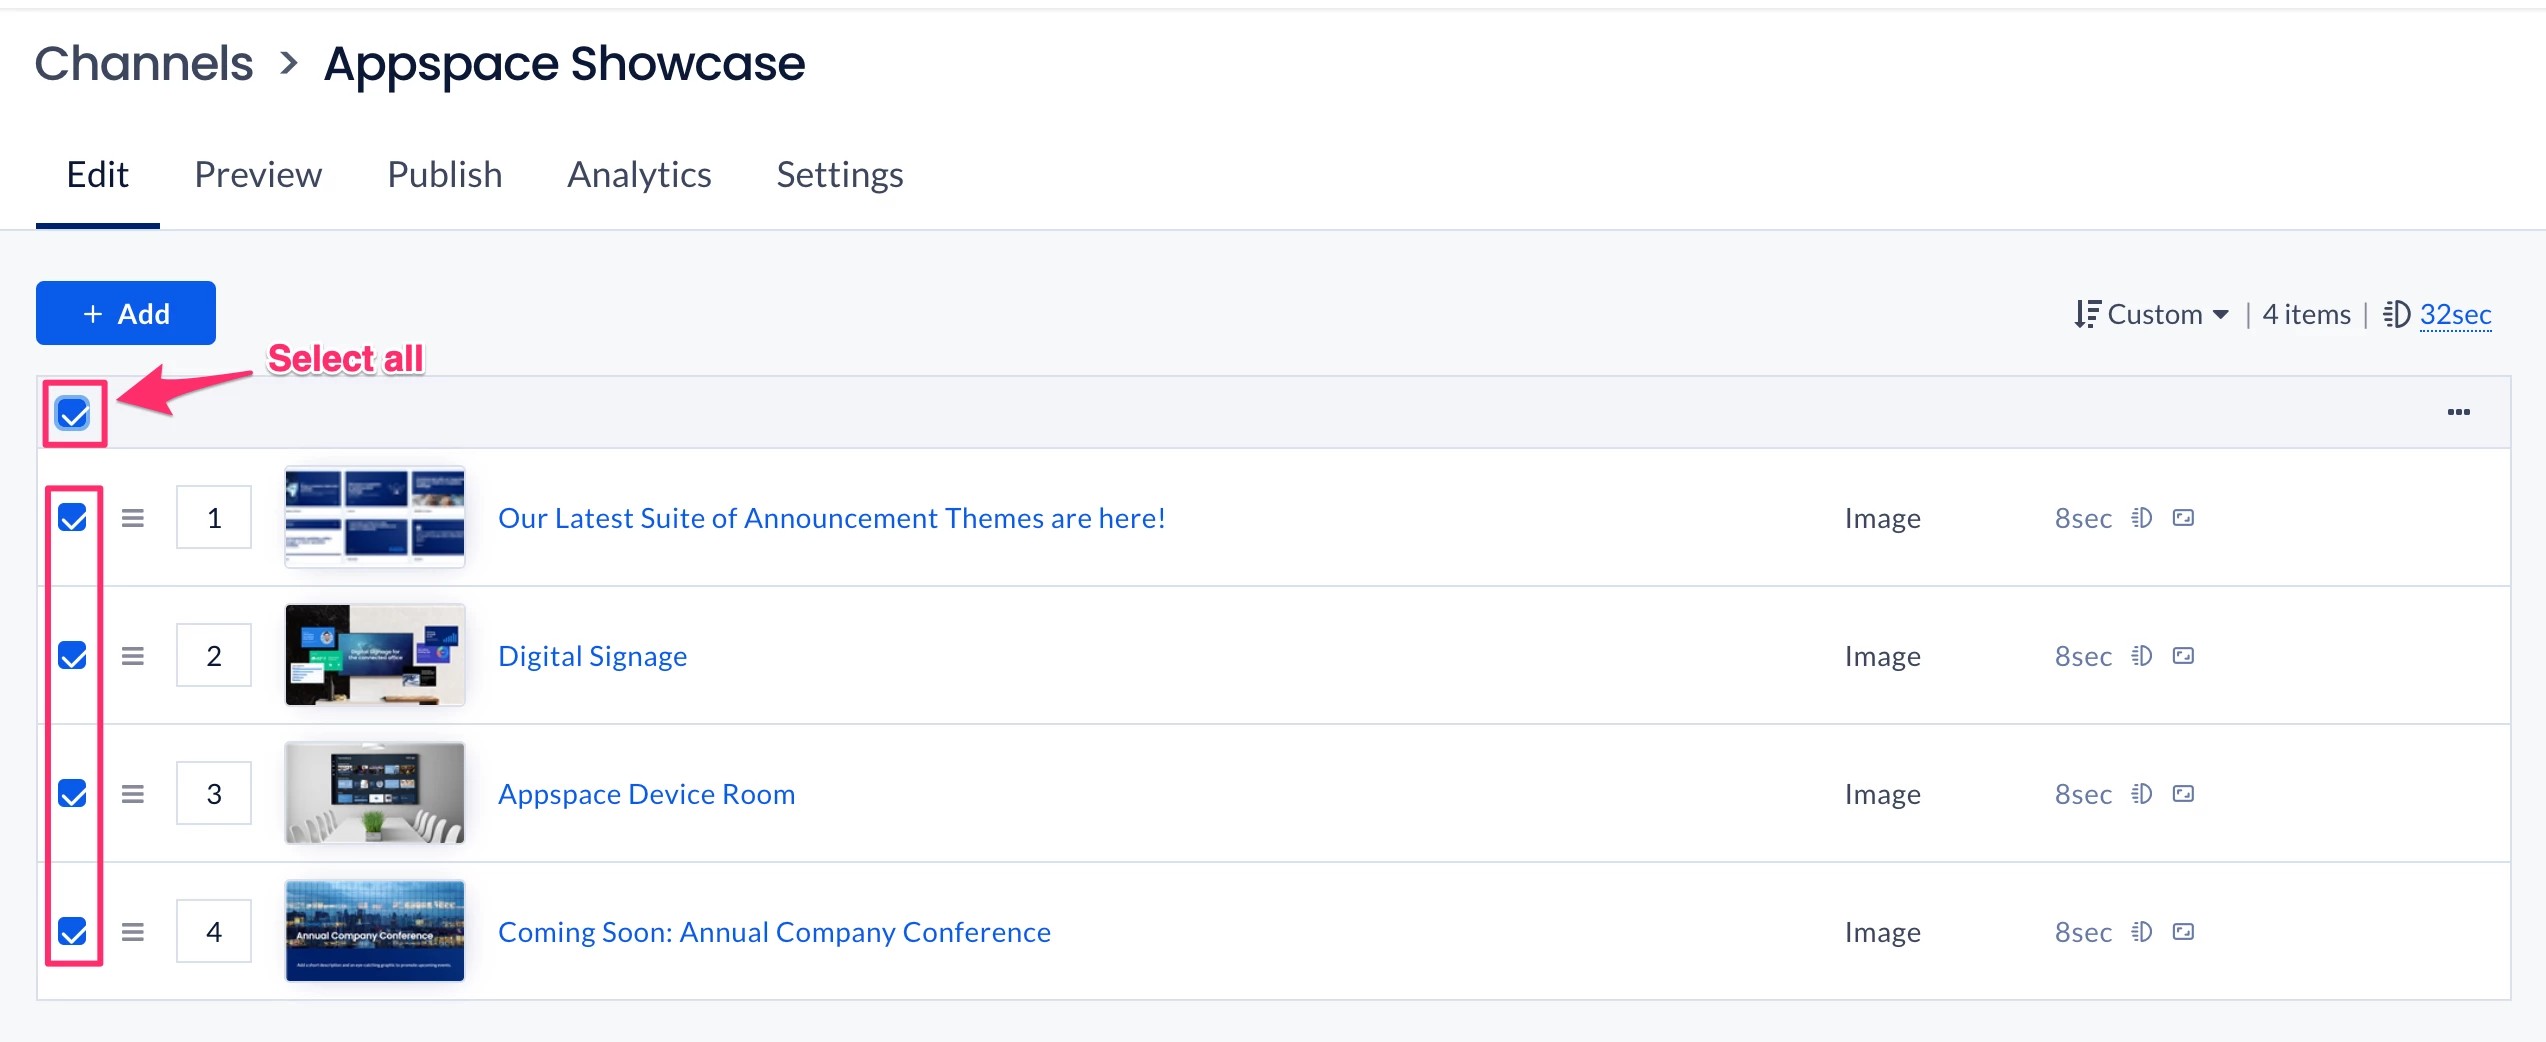
Task: Open the Analytics tab
Action: [639, 175]
